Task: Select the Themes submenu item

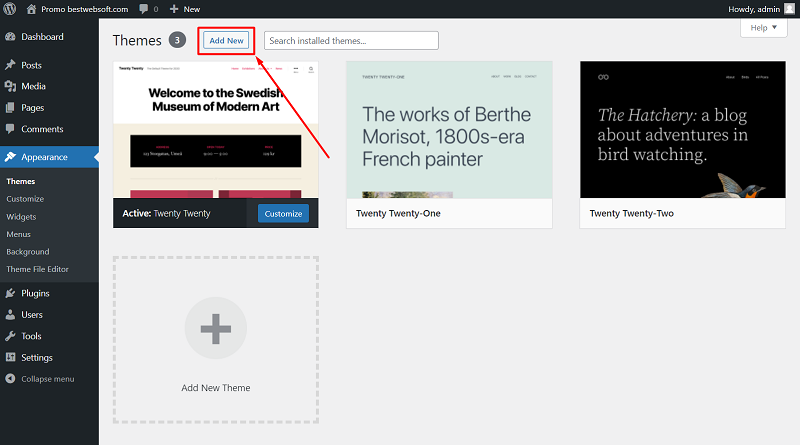Action: tap(21, 181)
